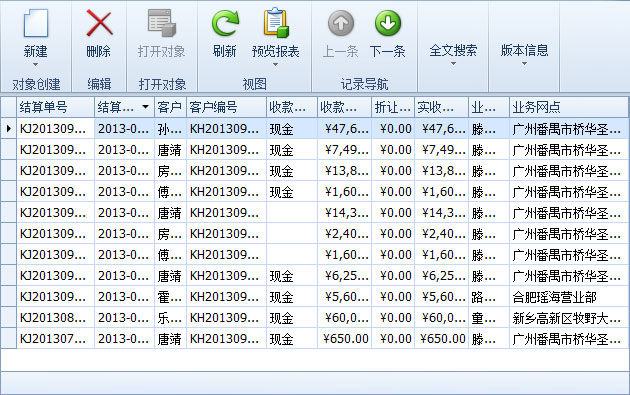Click the ¥47,6… 收款 amount in first row
Image resolution: width=630 pixels, height=395 pixels.
[x=344, y=129]
